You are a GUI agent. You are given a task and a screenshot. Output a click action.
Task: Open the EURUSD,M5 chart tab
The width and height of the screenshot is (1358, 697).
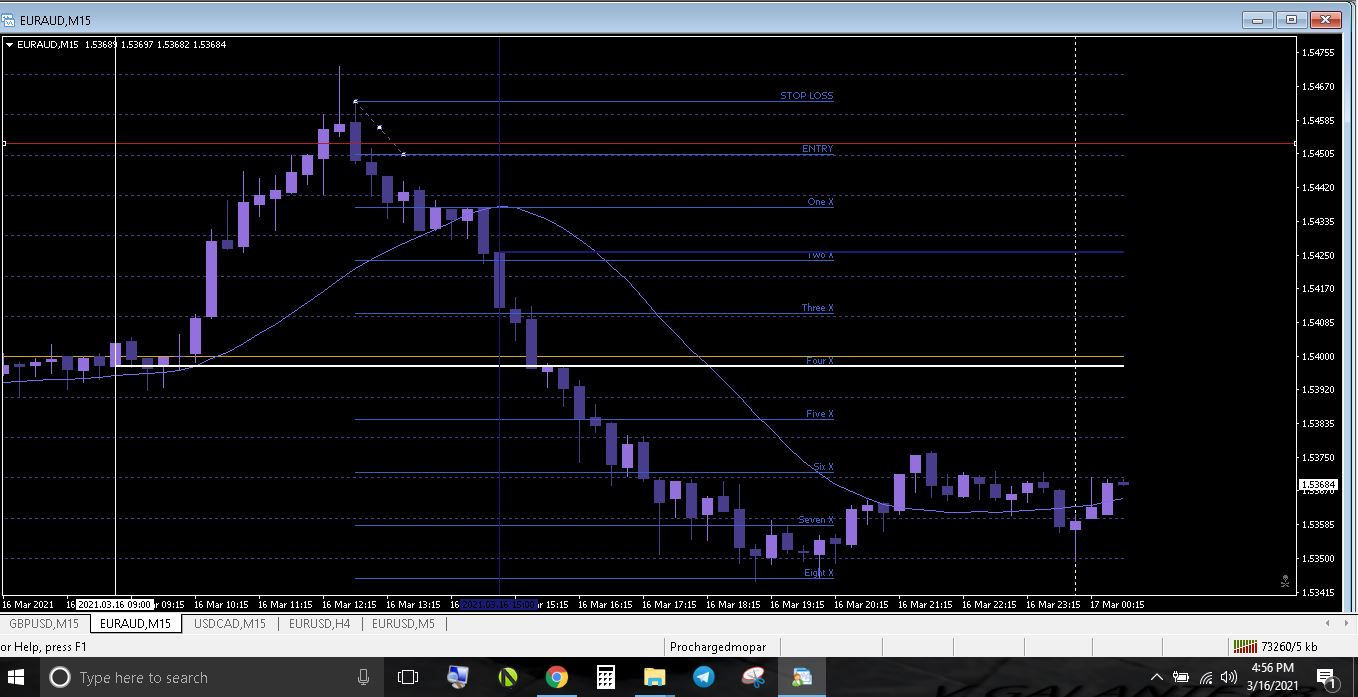(403, 623)
